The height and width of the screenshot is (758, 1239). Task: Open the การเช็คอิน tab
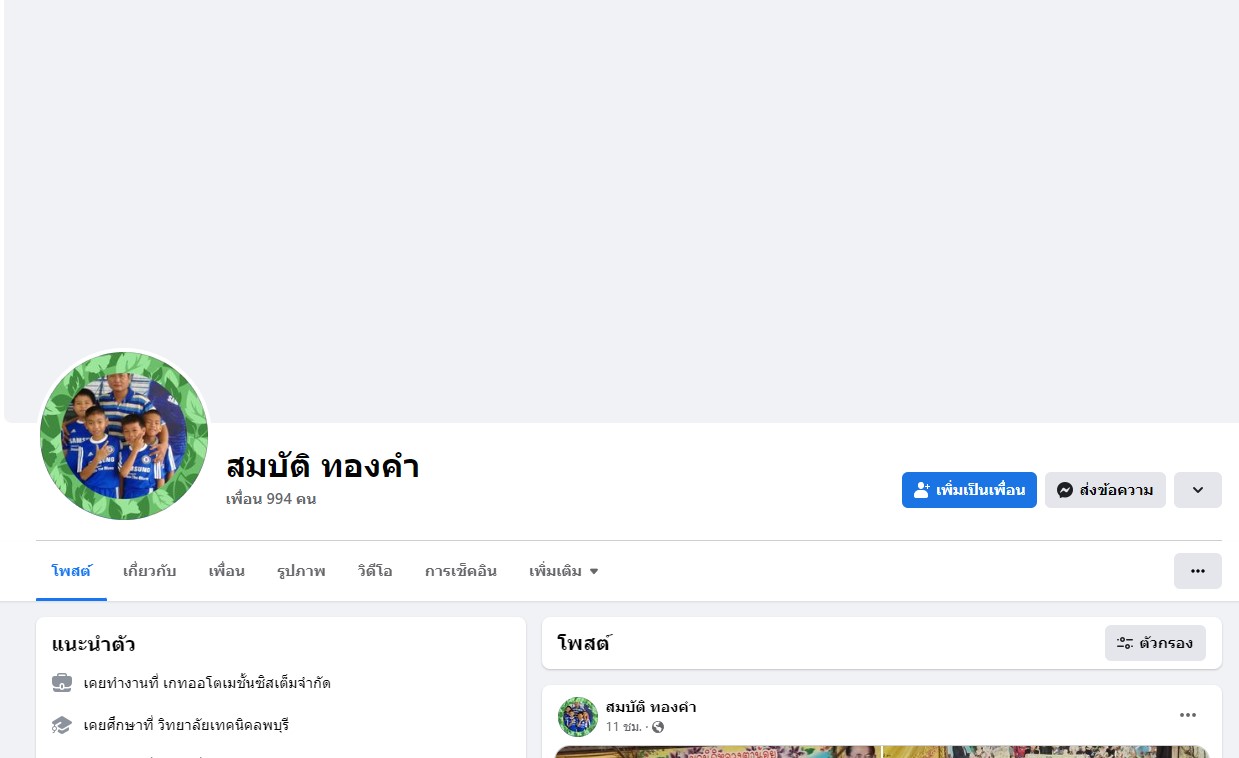click(x=461, y=571)
